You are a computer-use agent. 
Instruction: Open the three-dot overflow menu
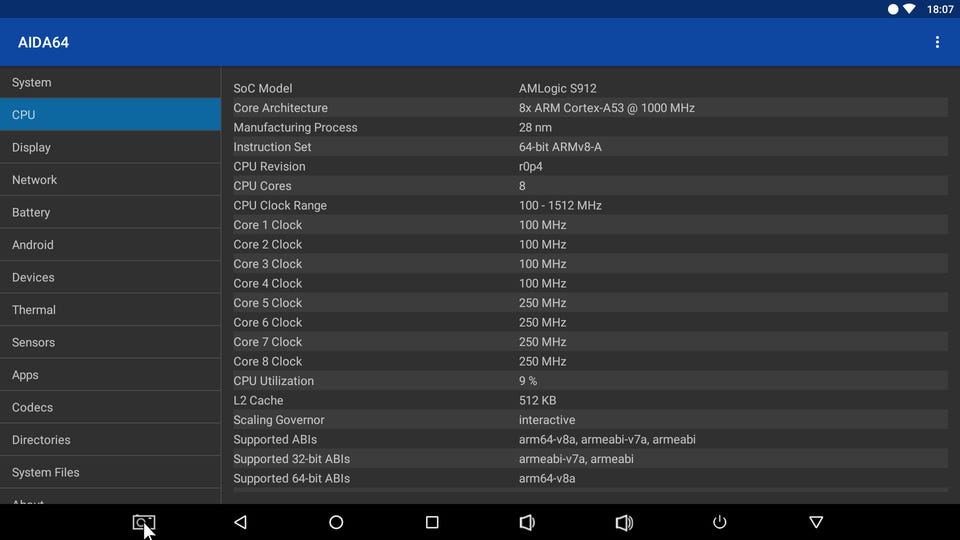[937, 42]
